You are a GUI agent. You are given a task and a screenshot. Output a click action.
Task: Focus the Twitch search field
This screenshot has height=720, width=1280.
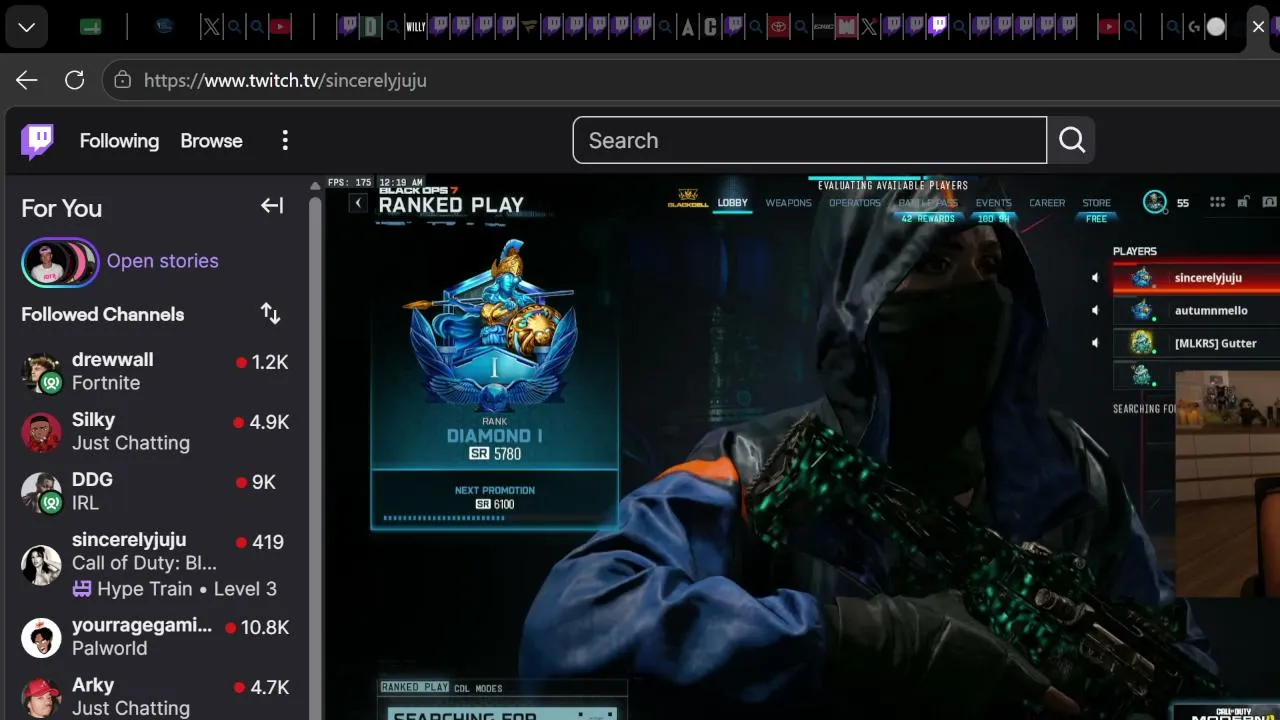pos(810,140)
